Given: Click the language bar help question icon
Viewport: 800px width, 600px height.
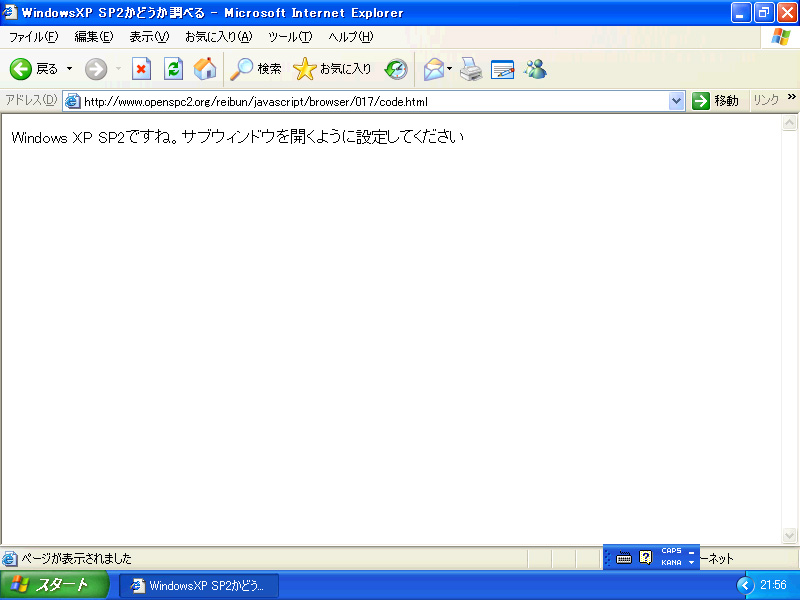Looking at the screenshot, I should [645, 557].
